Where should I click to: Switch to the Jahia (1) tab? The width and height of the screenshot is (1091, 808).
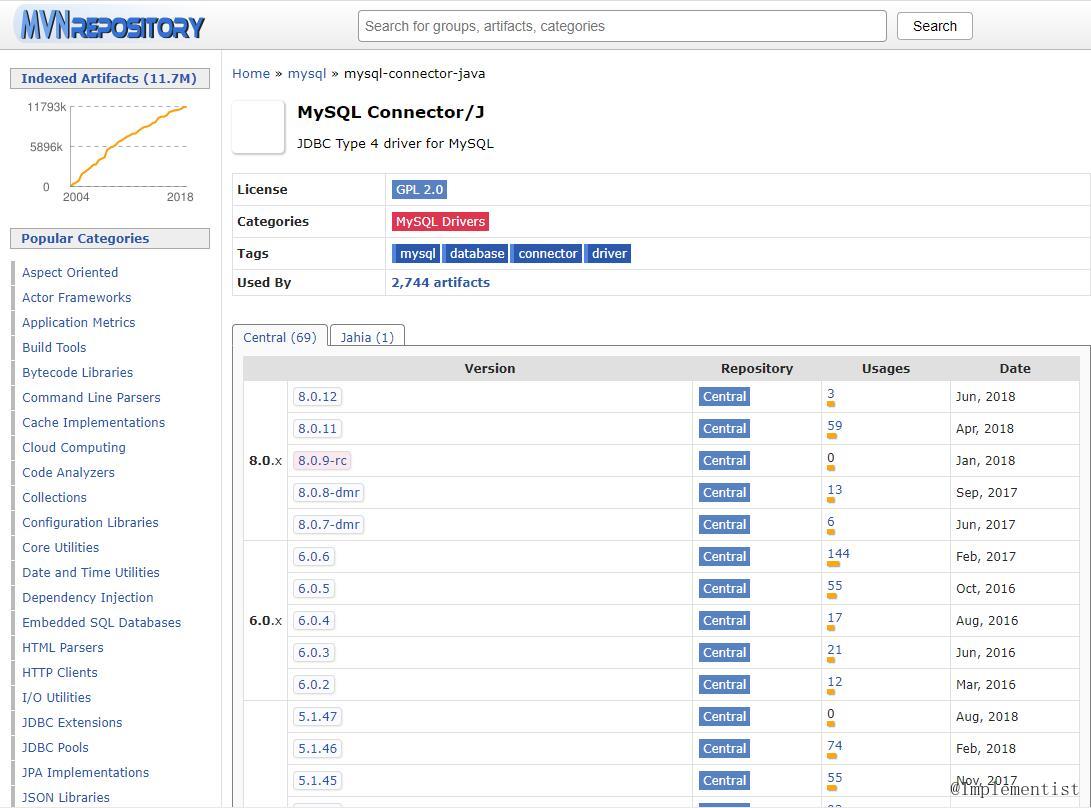point(367,337)
